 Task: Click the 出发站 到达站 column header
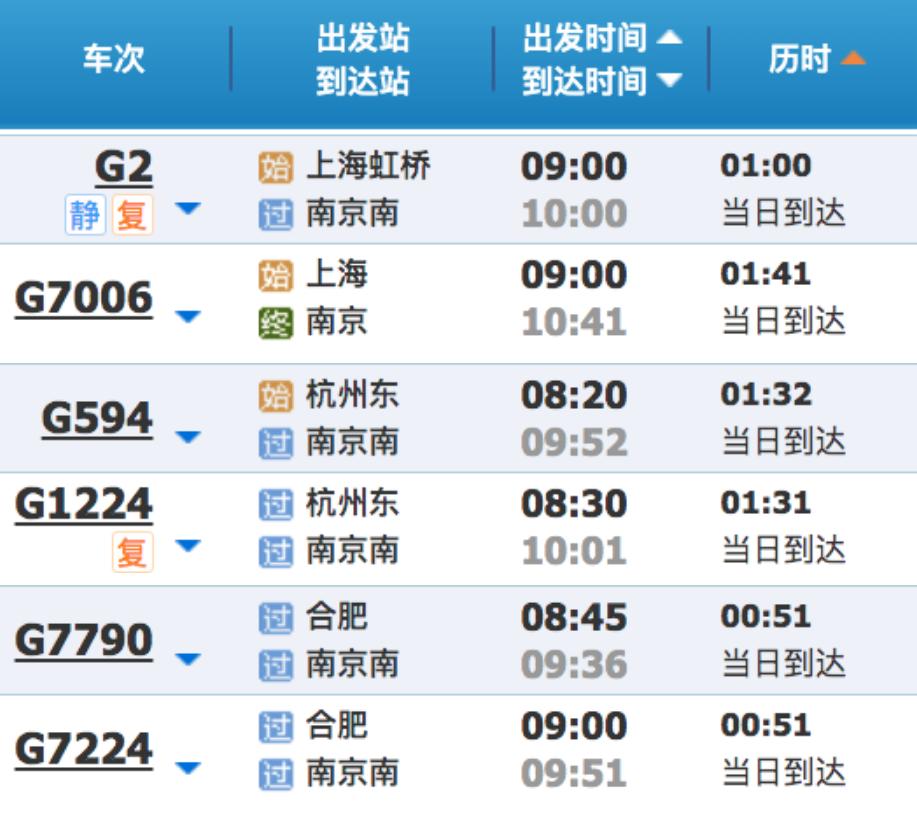coord(363,59)
